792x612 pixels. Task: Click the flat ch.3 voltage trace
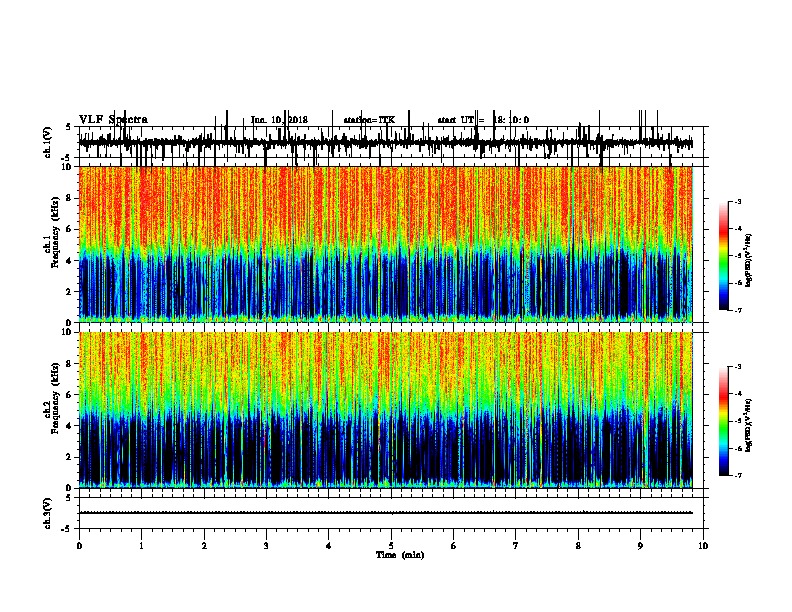click(386, 513)
